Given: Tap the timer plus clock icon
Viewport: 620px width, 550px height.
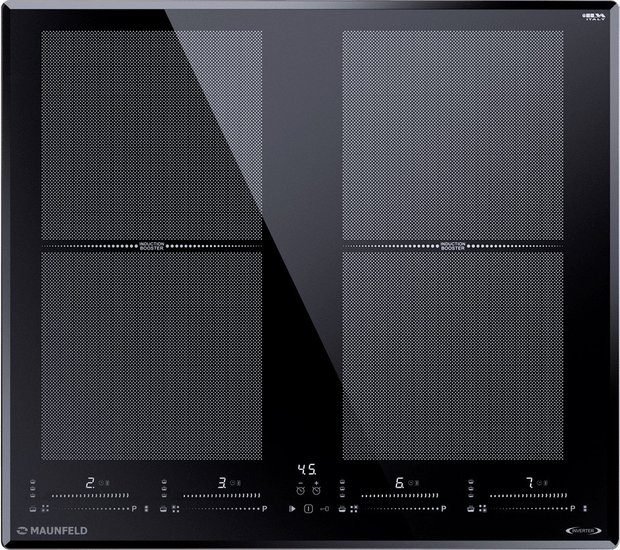Looking at the screenshot, I should click(x=316, y=489).
